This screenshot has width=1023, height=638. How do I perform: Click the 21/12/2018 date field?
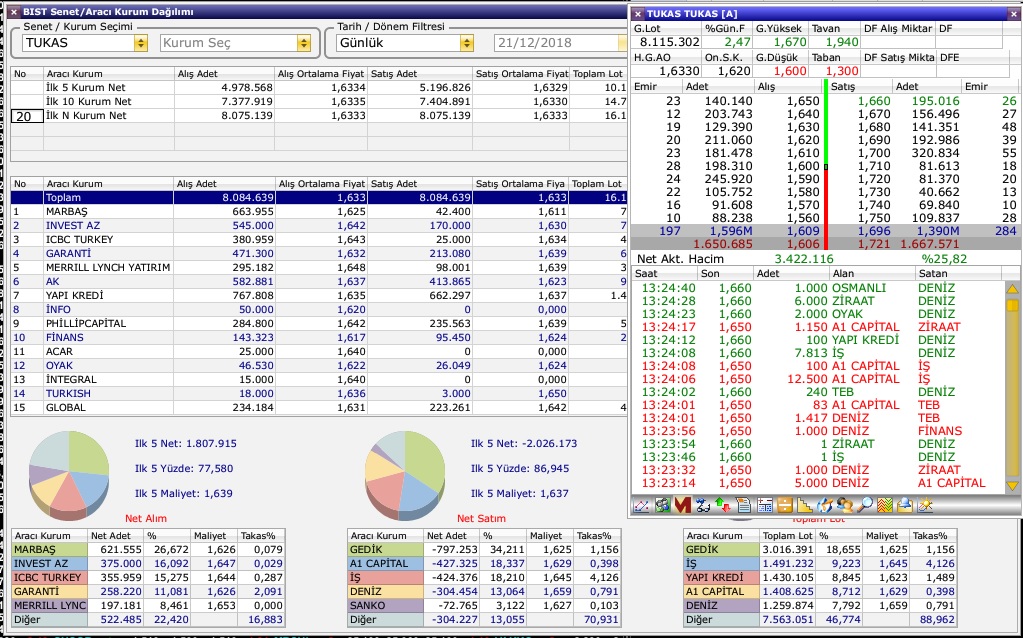click(560, 43)
